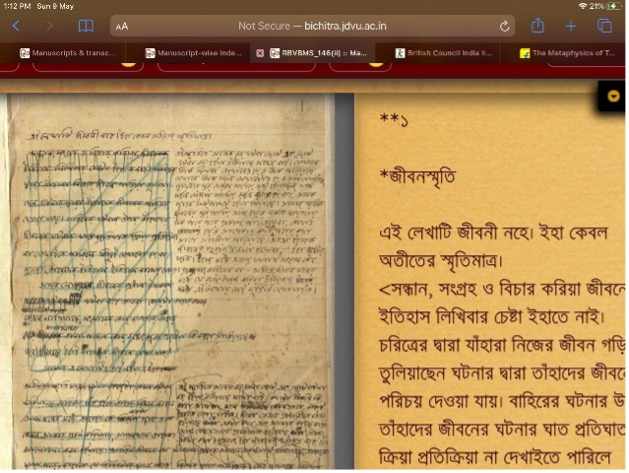The image size is (629, 473).
Task: Close the RBVBMS_146(ii) tab
Action: [260, 53]
